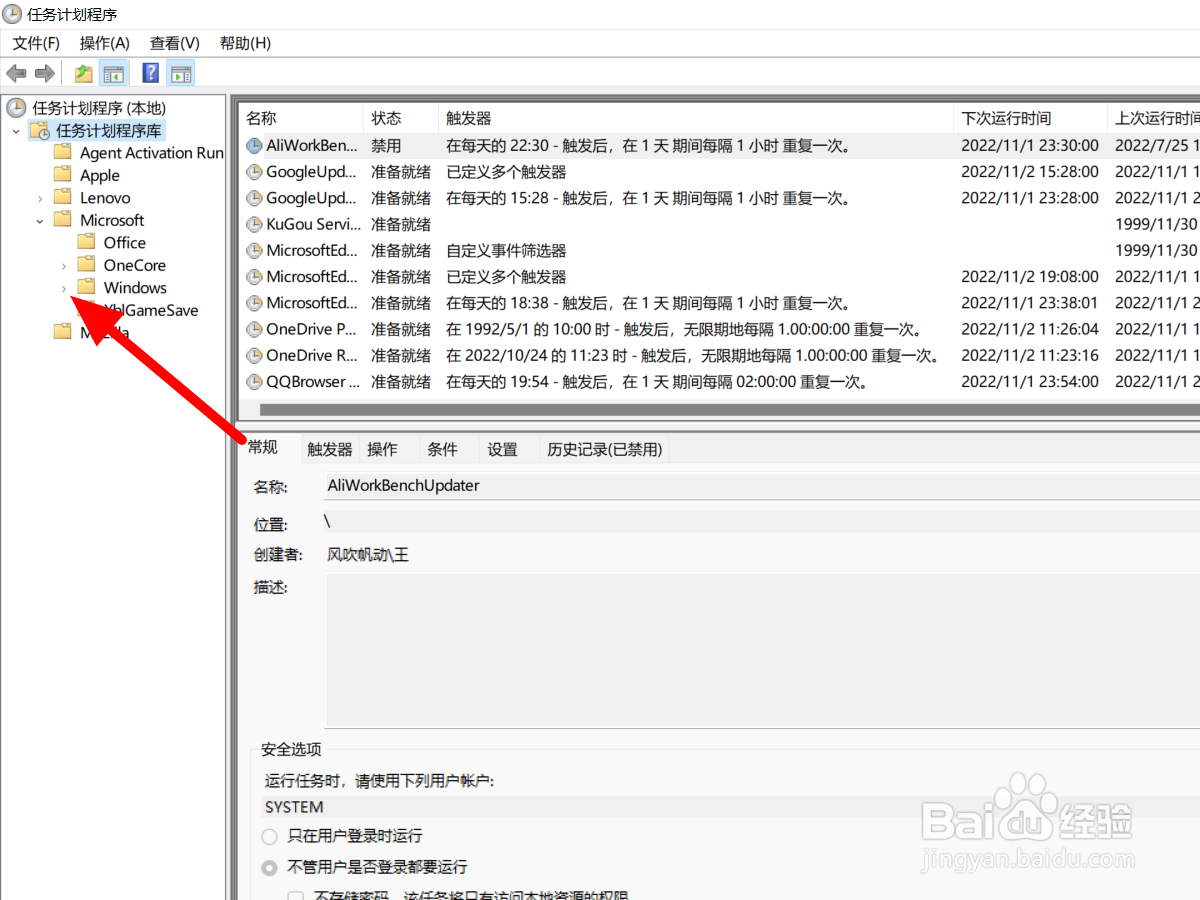Click the clock icon of KuGou Servi task
Image resolution: width=1200 pixels, height=900 pixels.
click(255, 224)
